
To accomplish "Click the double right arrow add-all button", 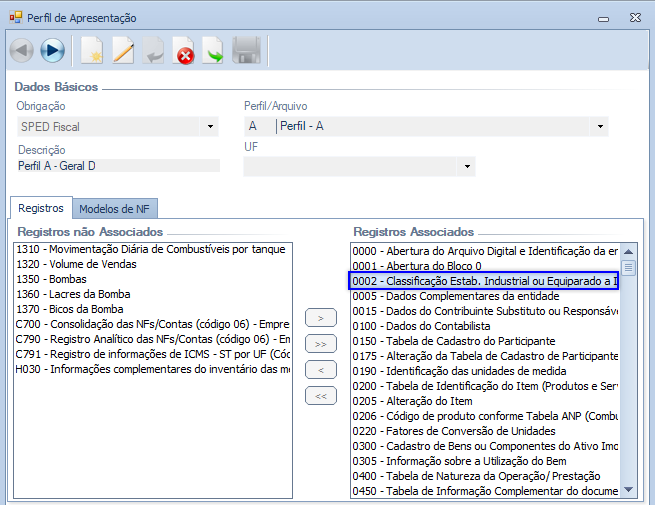I will pos(320,344).
